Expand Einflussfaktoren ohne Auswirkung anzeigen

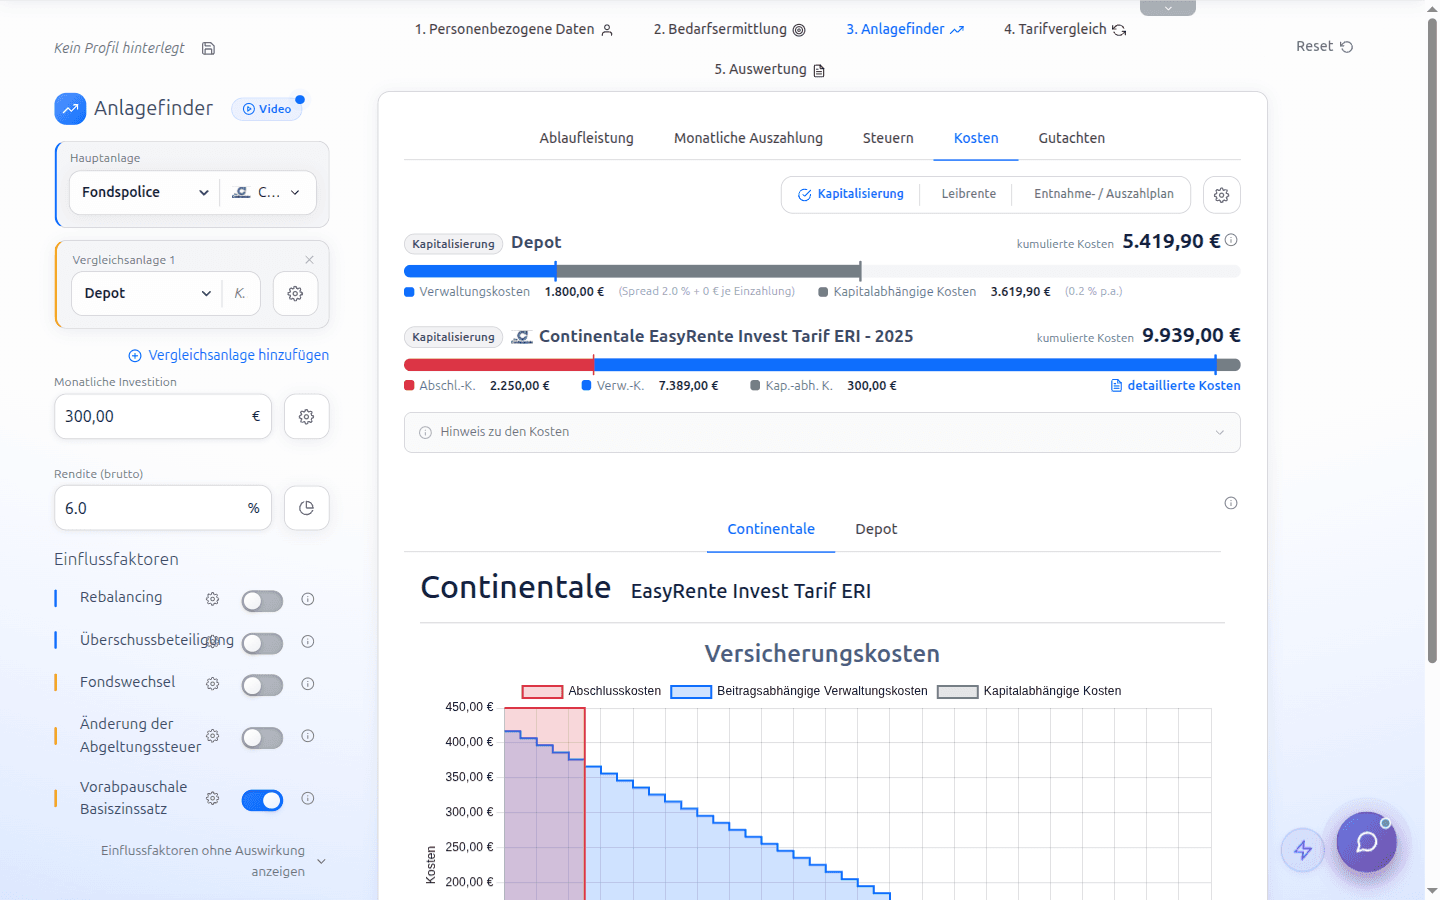[214, 861]
